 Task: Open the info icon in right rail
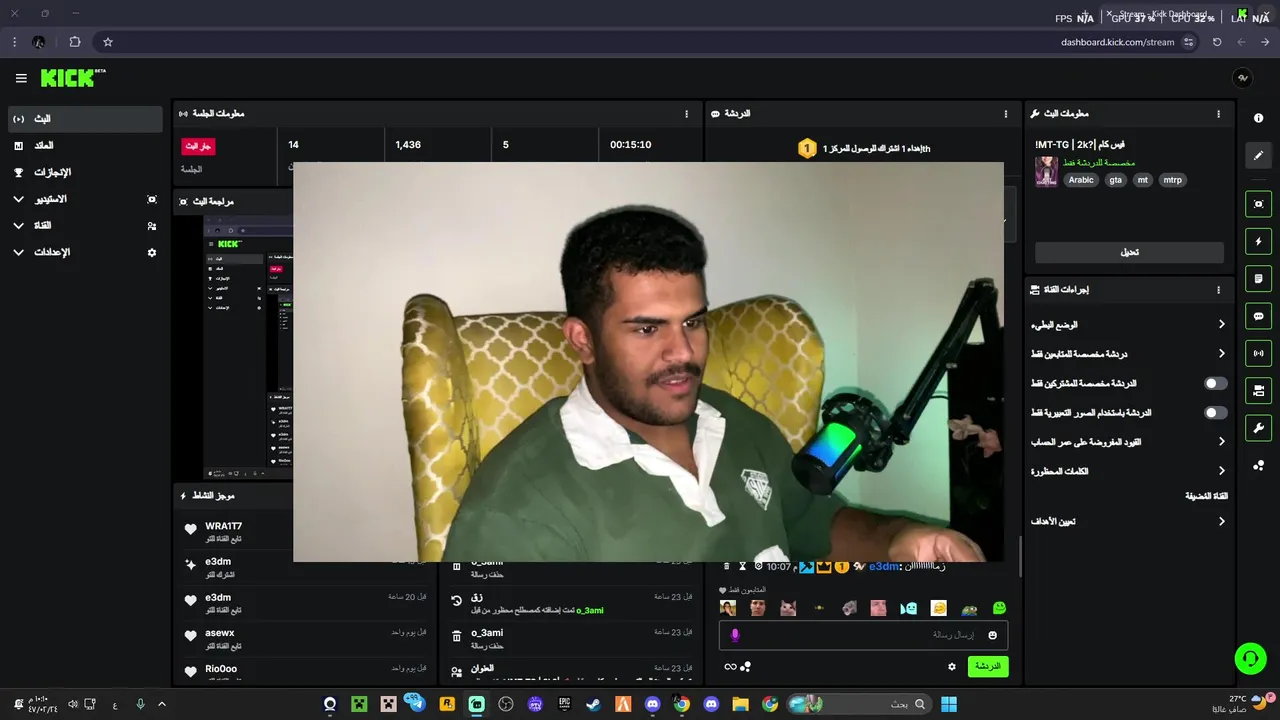1258,118
